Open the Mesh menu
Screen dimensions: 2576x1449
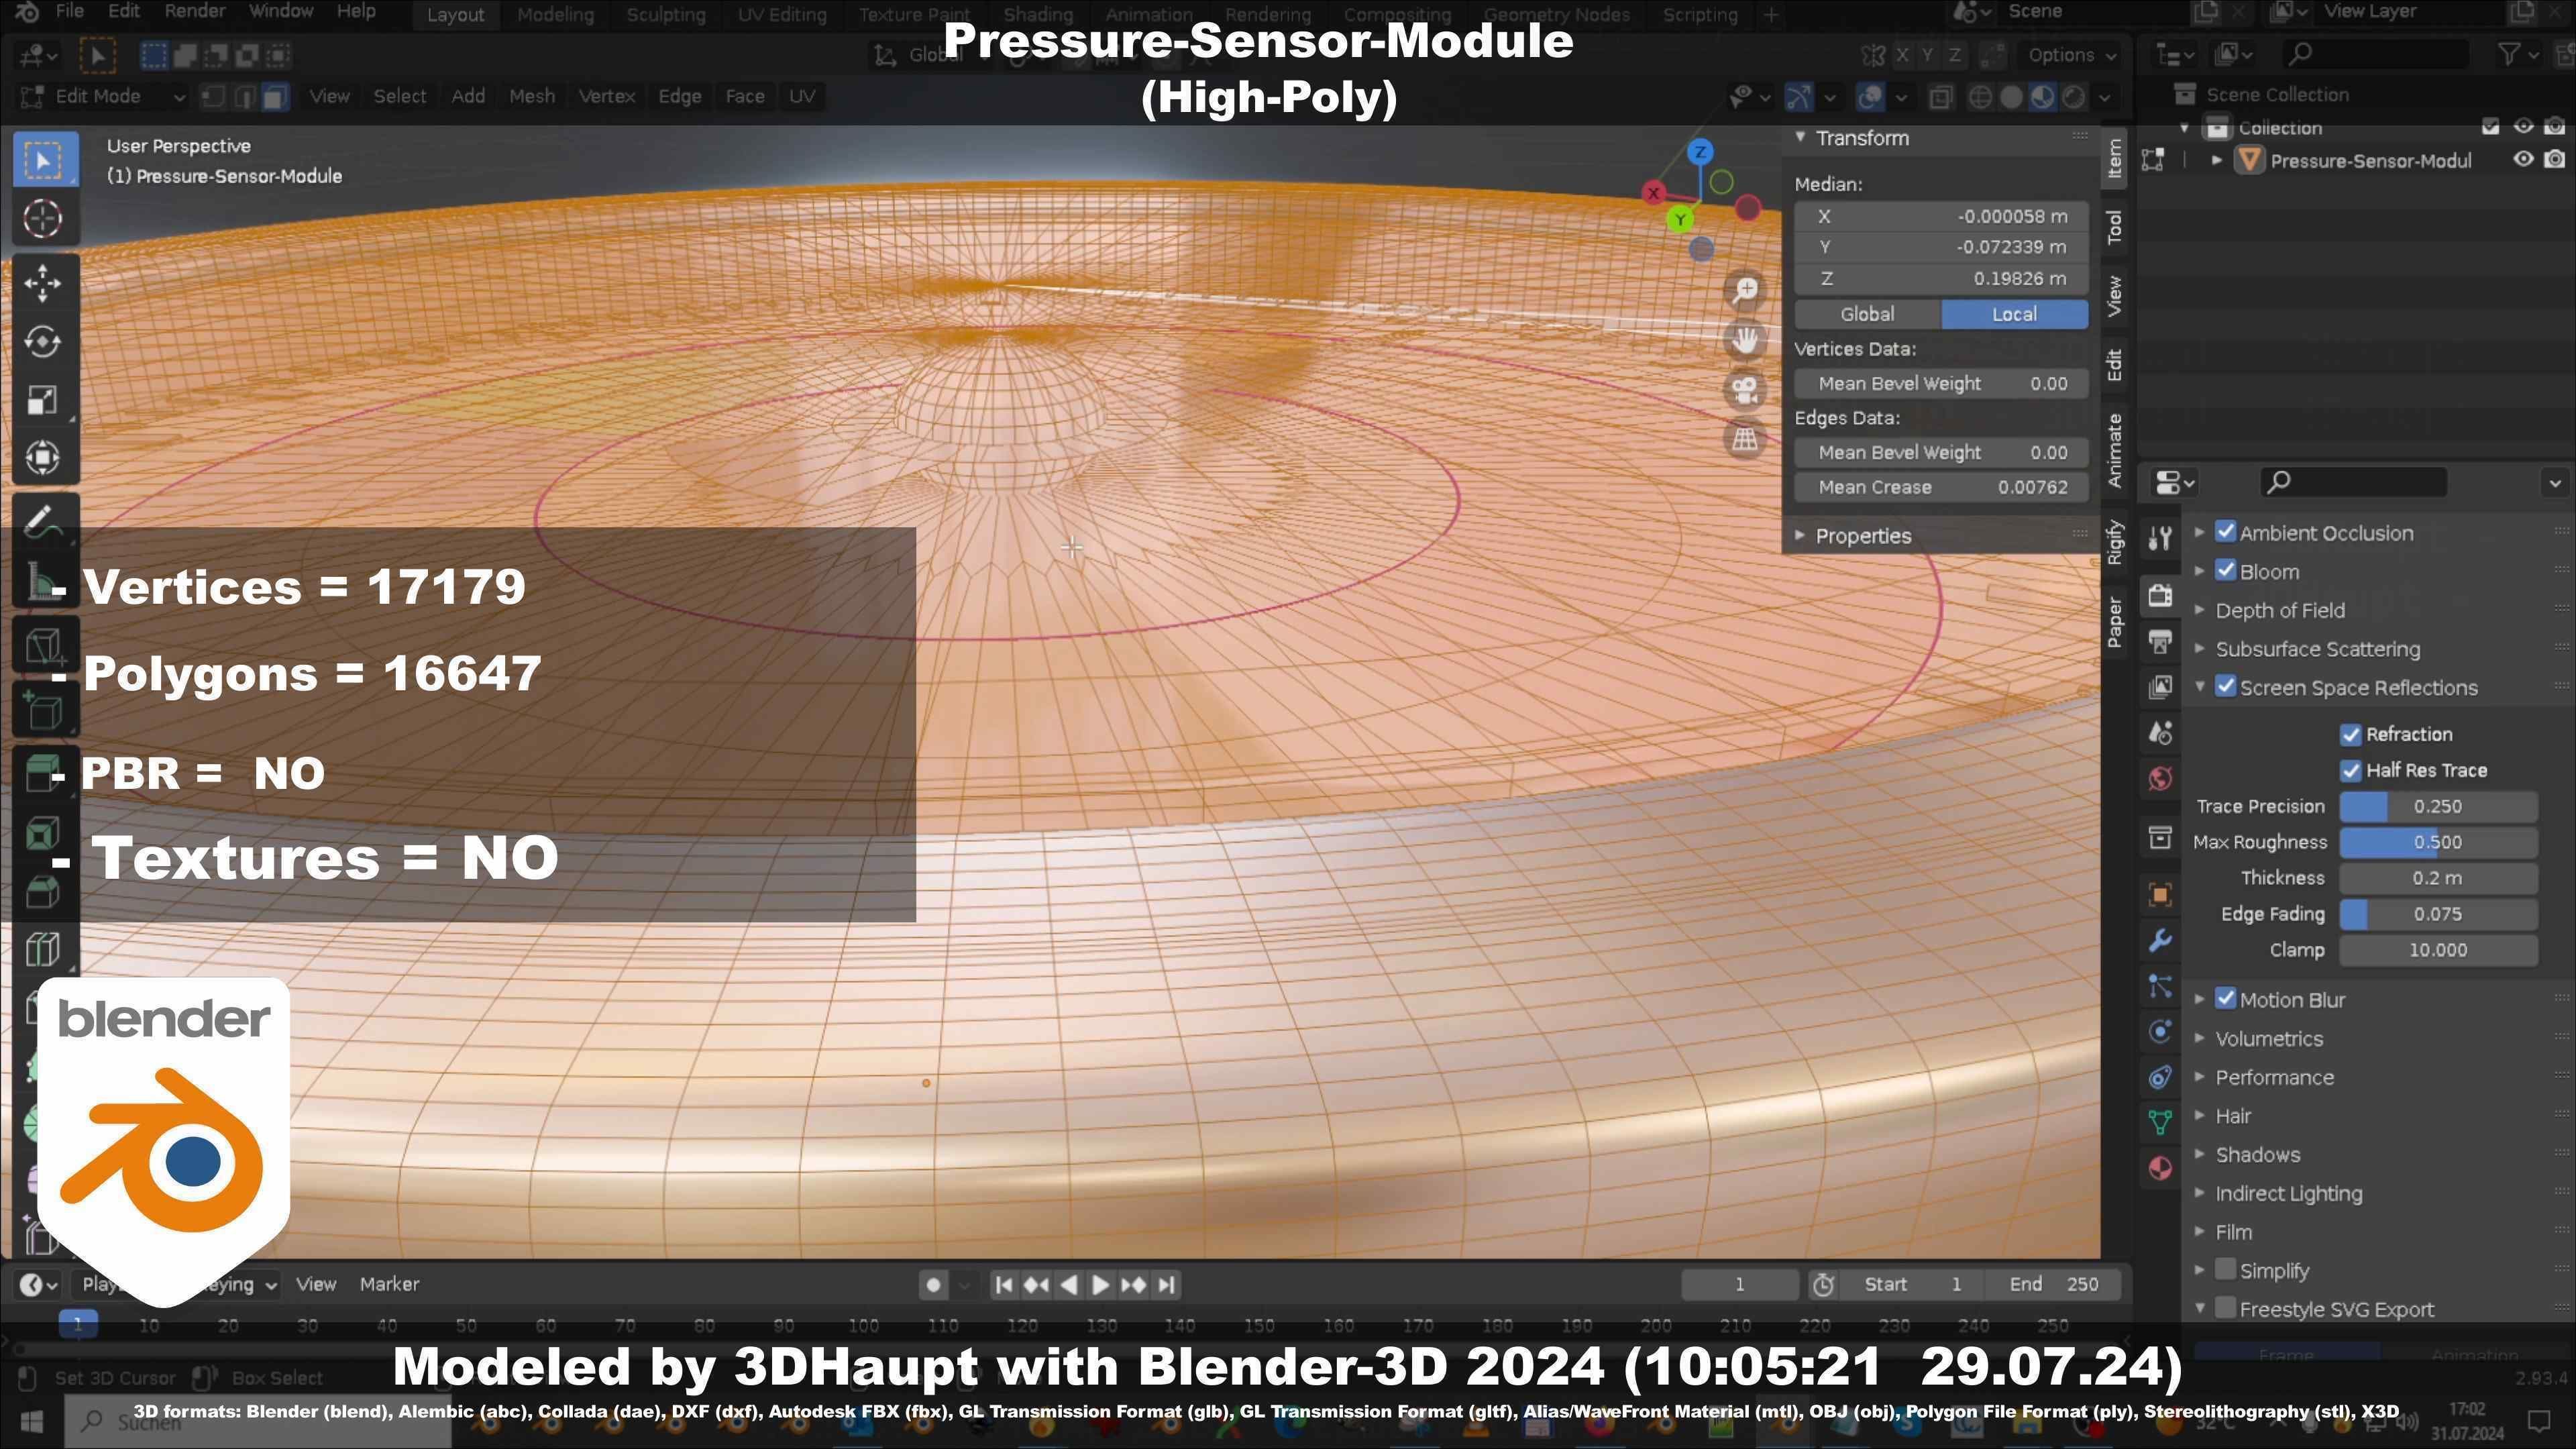tap(531, 97)
